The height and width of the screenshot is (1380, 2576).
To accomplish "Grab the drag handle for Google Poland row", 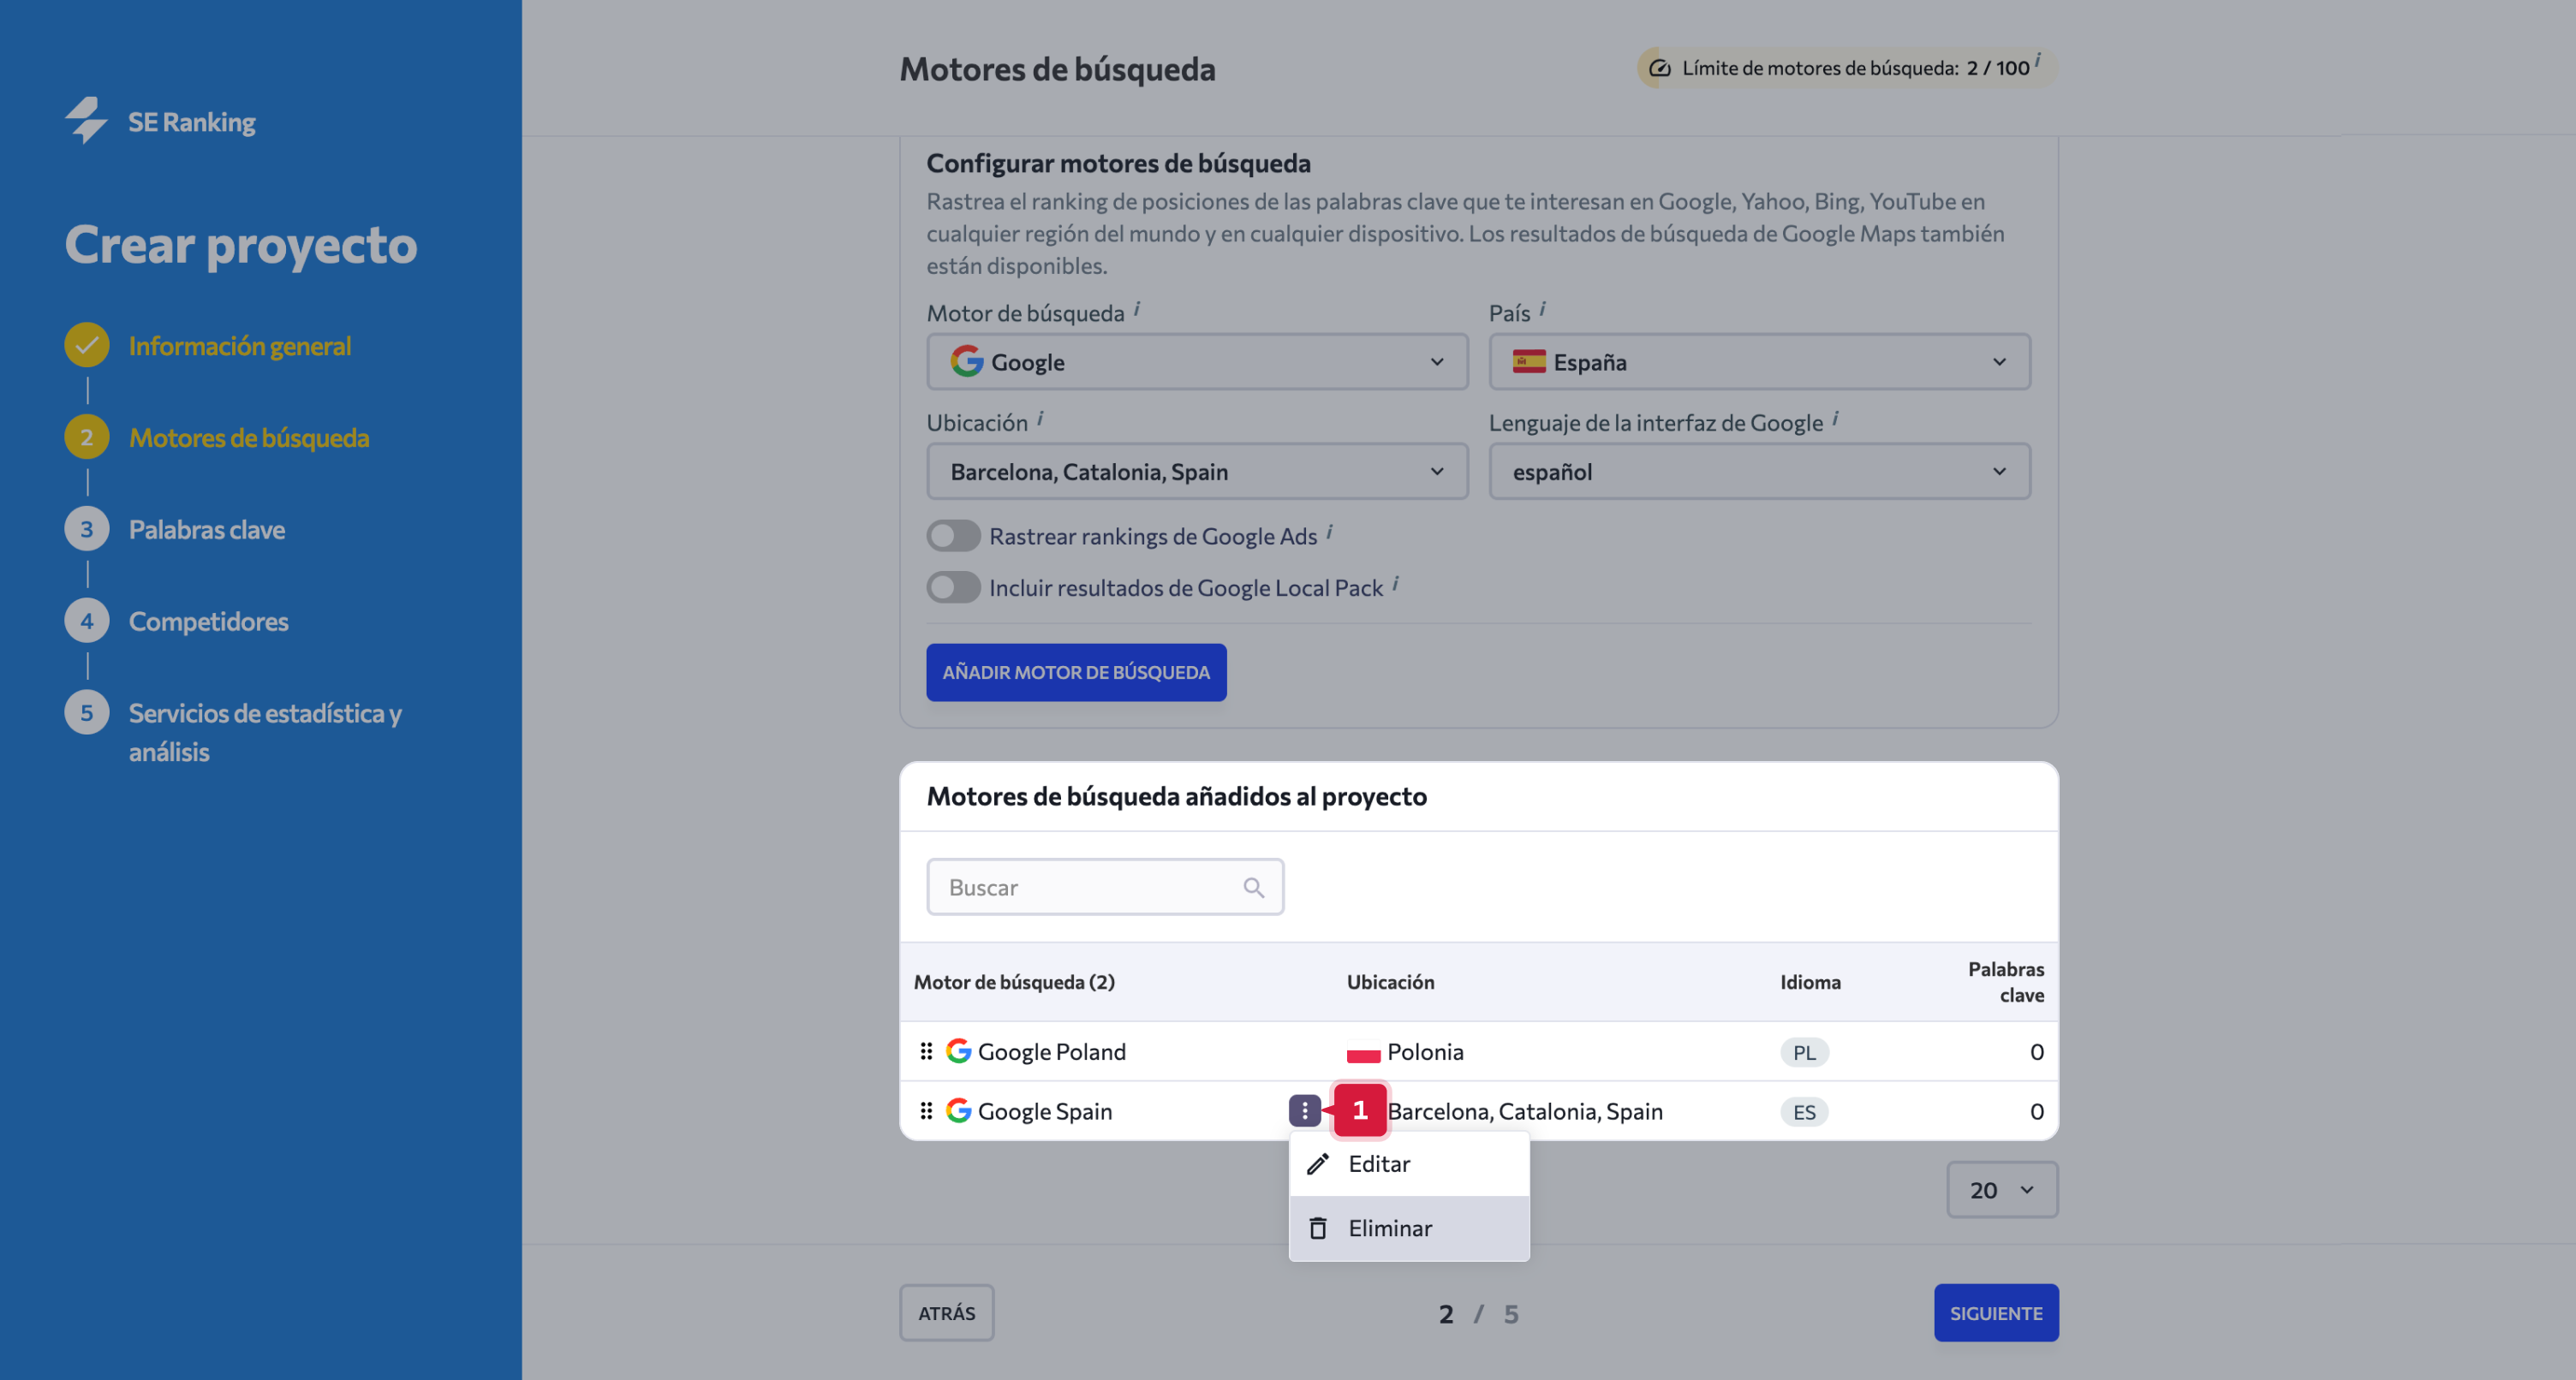I will click(x=926, y=1051).
